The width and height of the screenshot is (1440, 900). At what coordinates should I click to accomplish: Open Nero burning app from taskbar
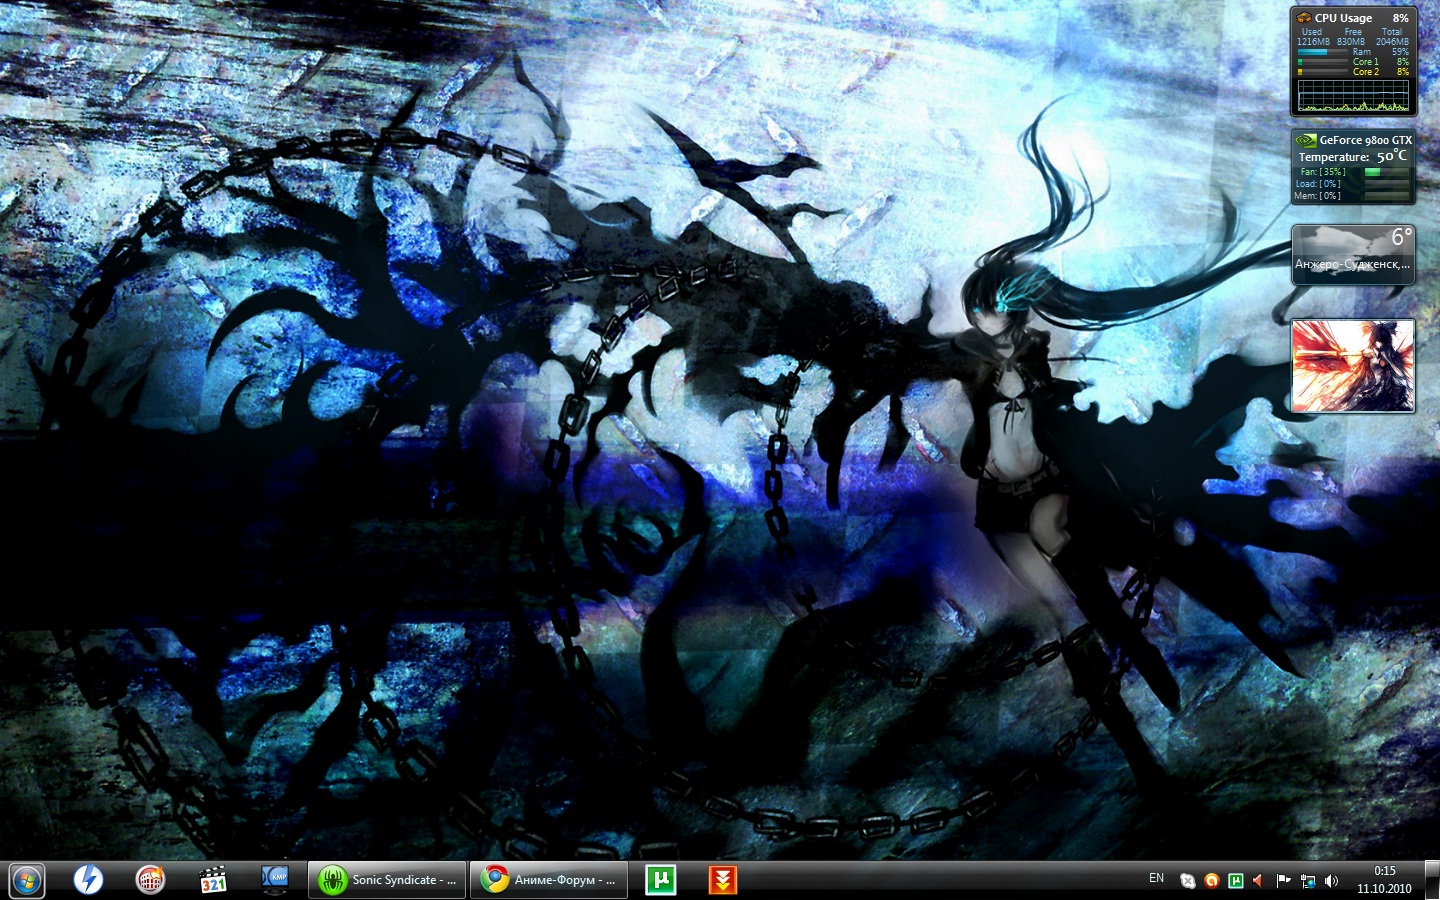[x=151, y=880]
